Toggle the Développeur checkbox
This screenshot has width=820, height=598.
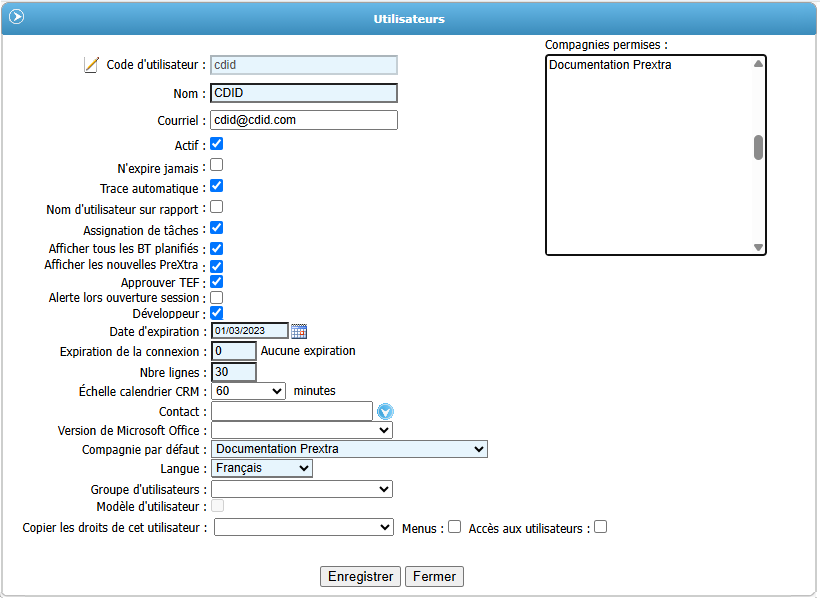point(216,313)
